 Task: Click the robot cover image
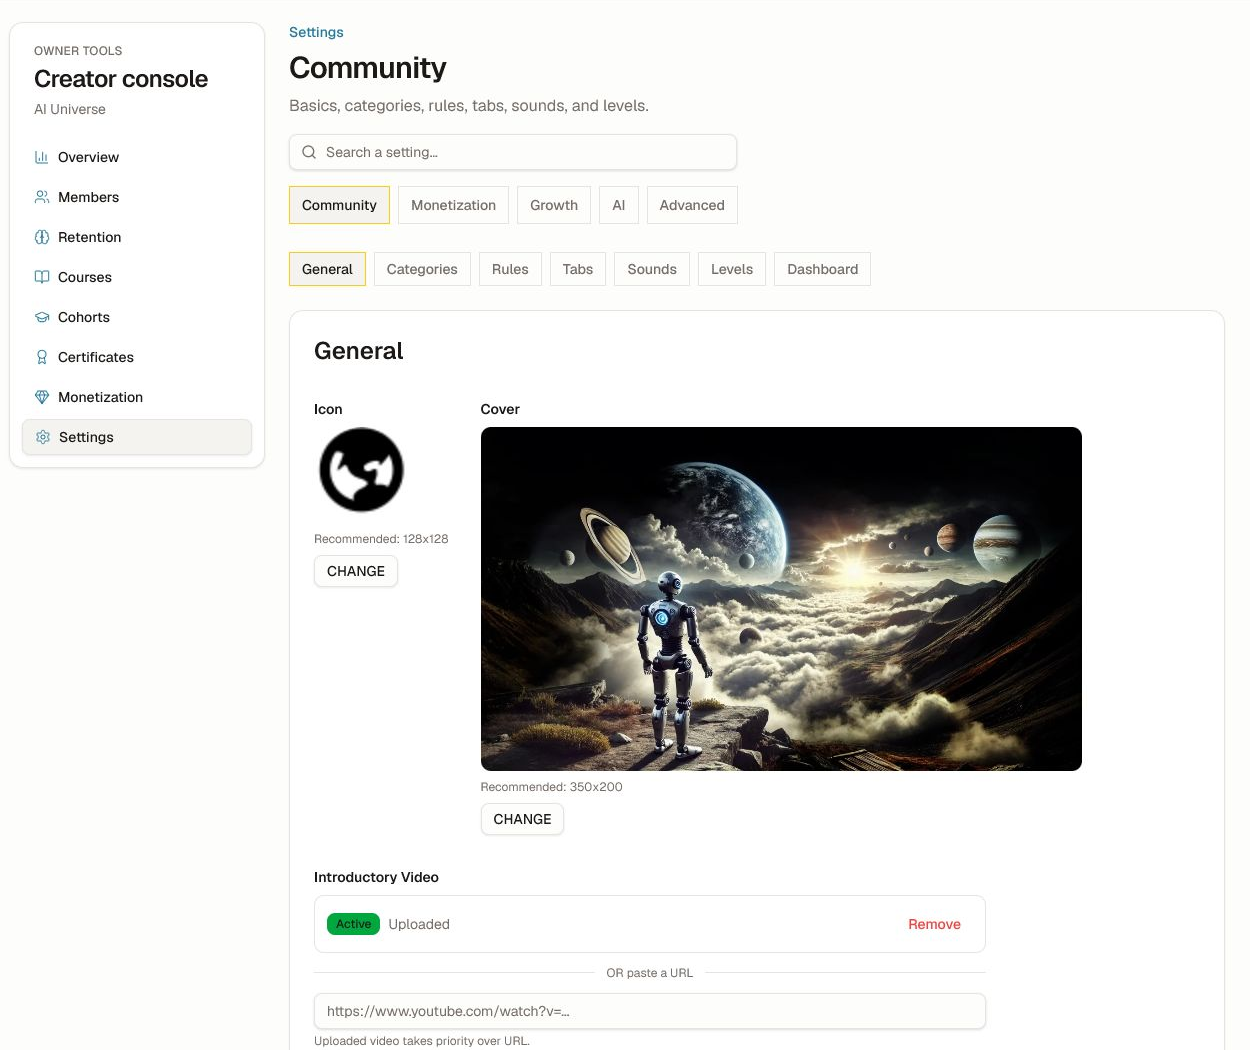coord(781,599)
